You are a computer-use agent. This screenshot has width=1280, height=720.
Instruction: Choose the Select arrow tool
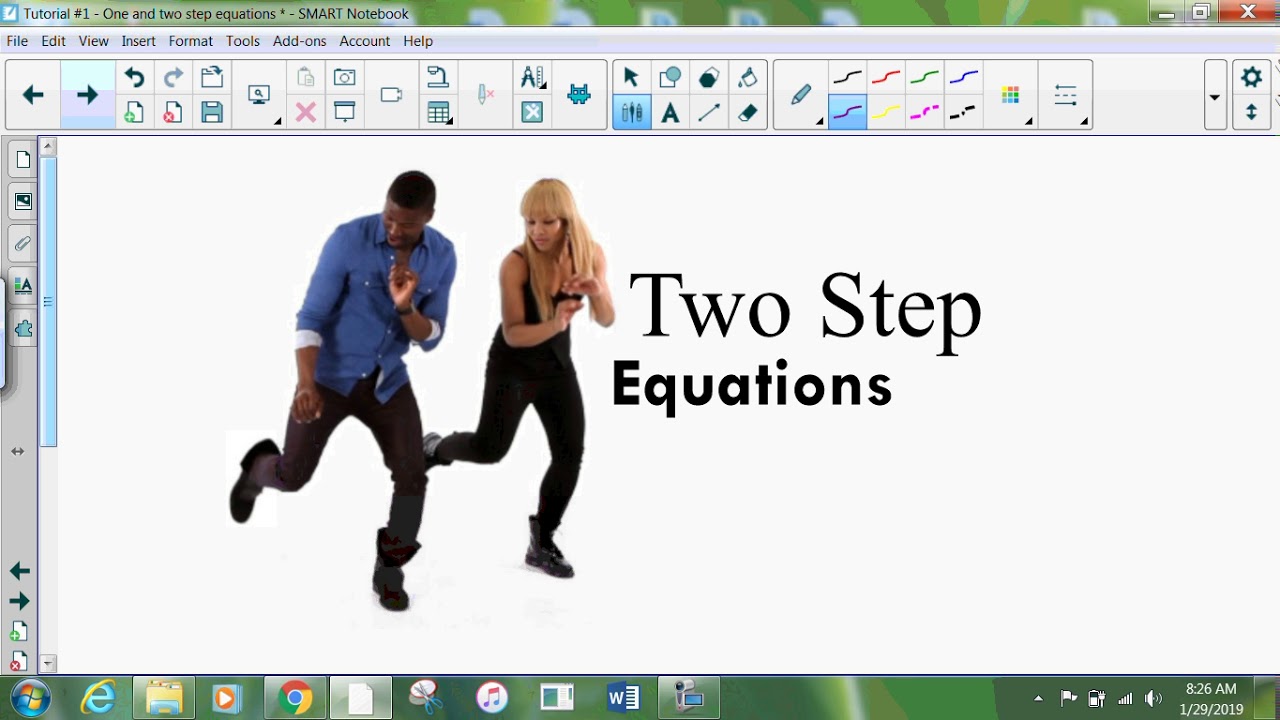click(631, 78)
